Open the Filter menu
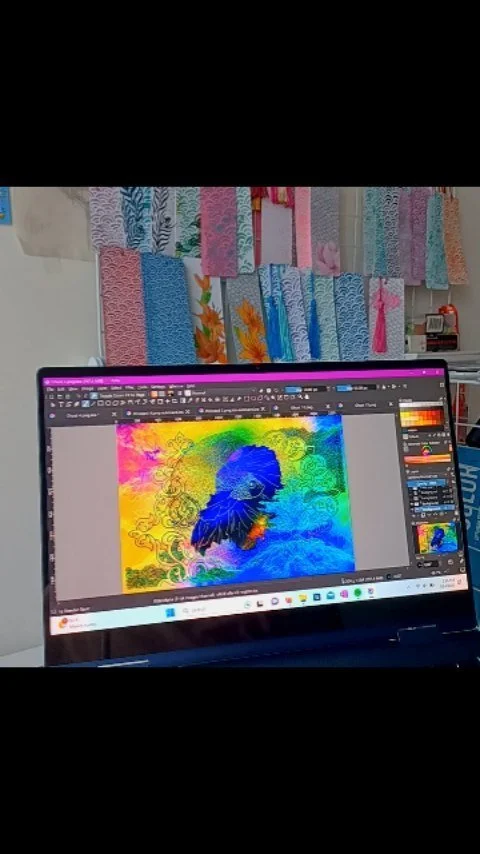480x854 pixels. (129, 388)
